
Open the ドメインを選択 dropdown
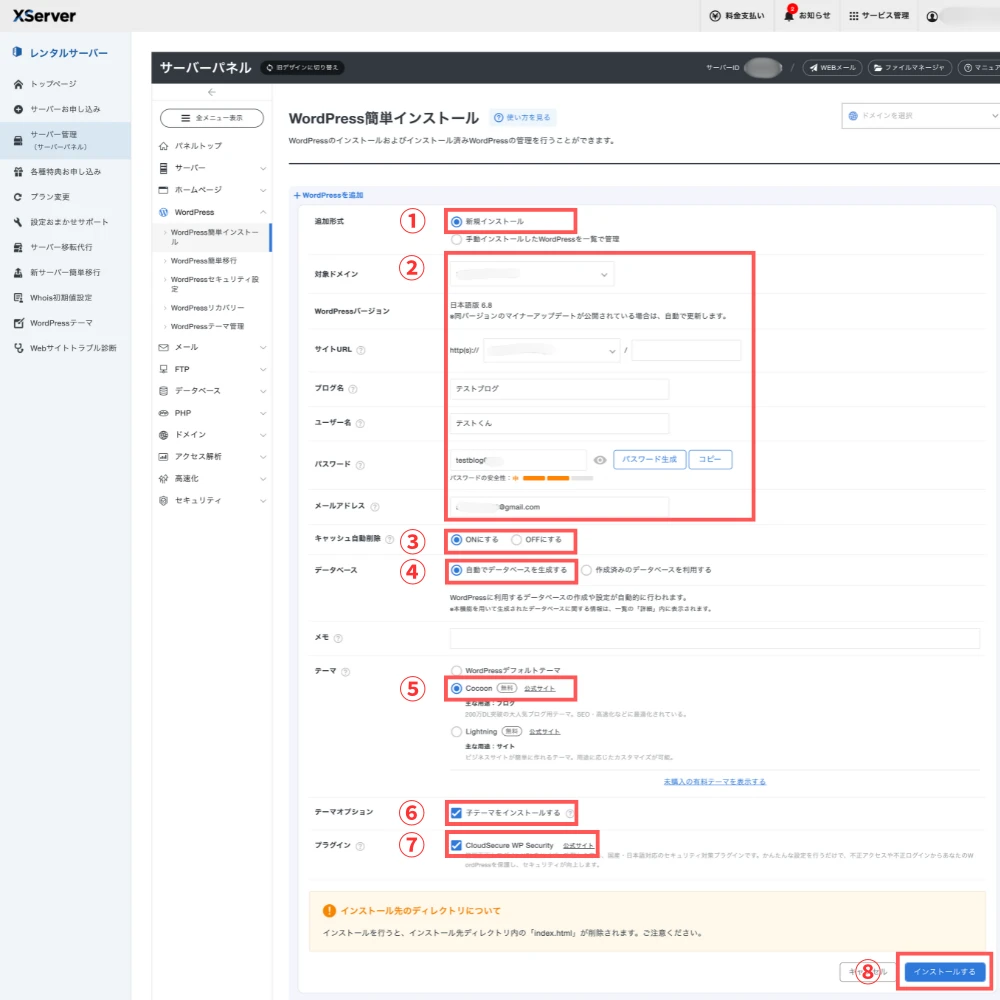click(x=921, y=116)
